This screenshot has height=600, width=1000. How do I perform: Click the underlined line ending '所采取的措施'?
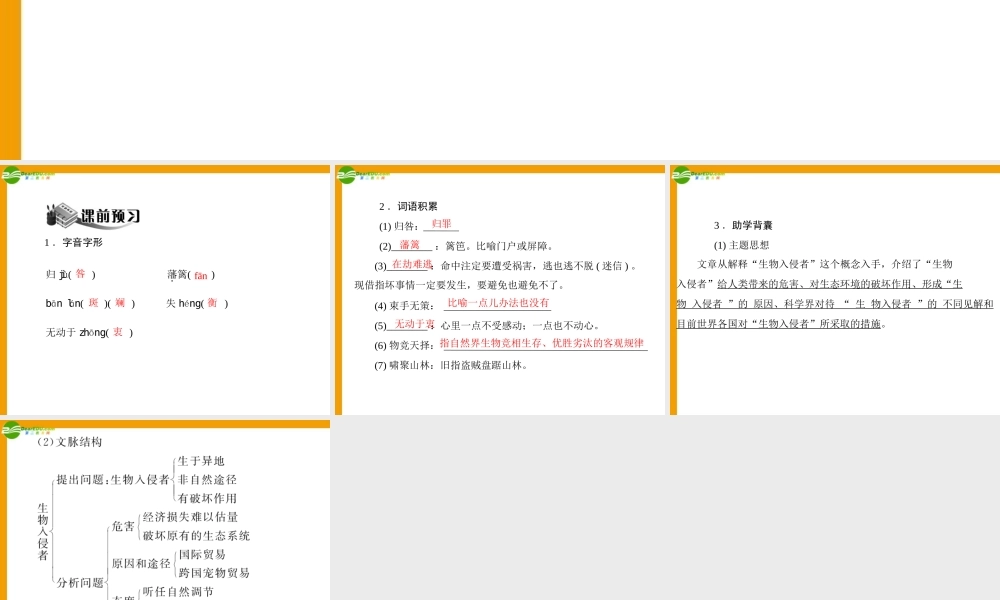tap(779, 324)
